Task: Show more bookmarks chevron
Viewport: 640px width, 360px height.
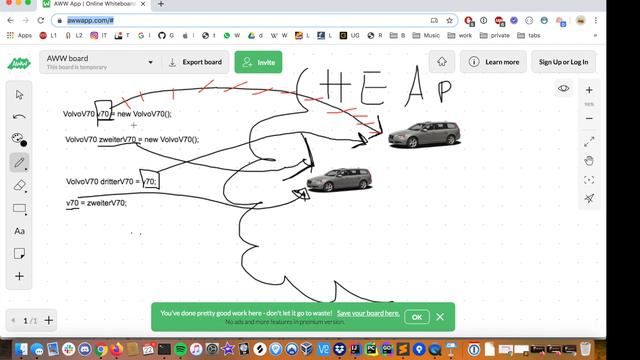Action: [596, 36]
